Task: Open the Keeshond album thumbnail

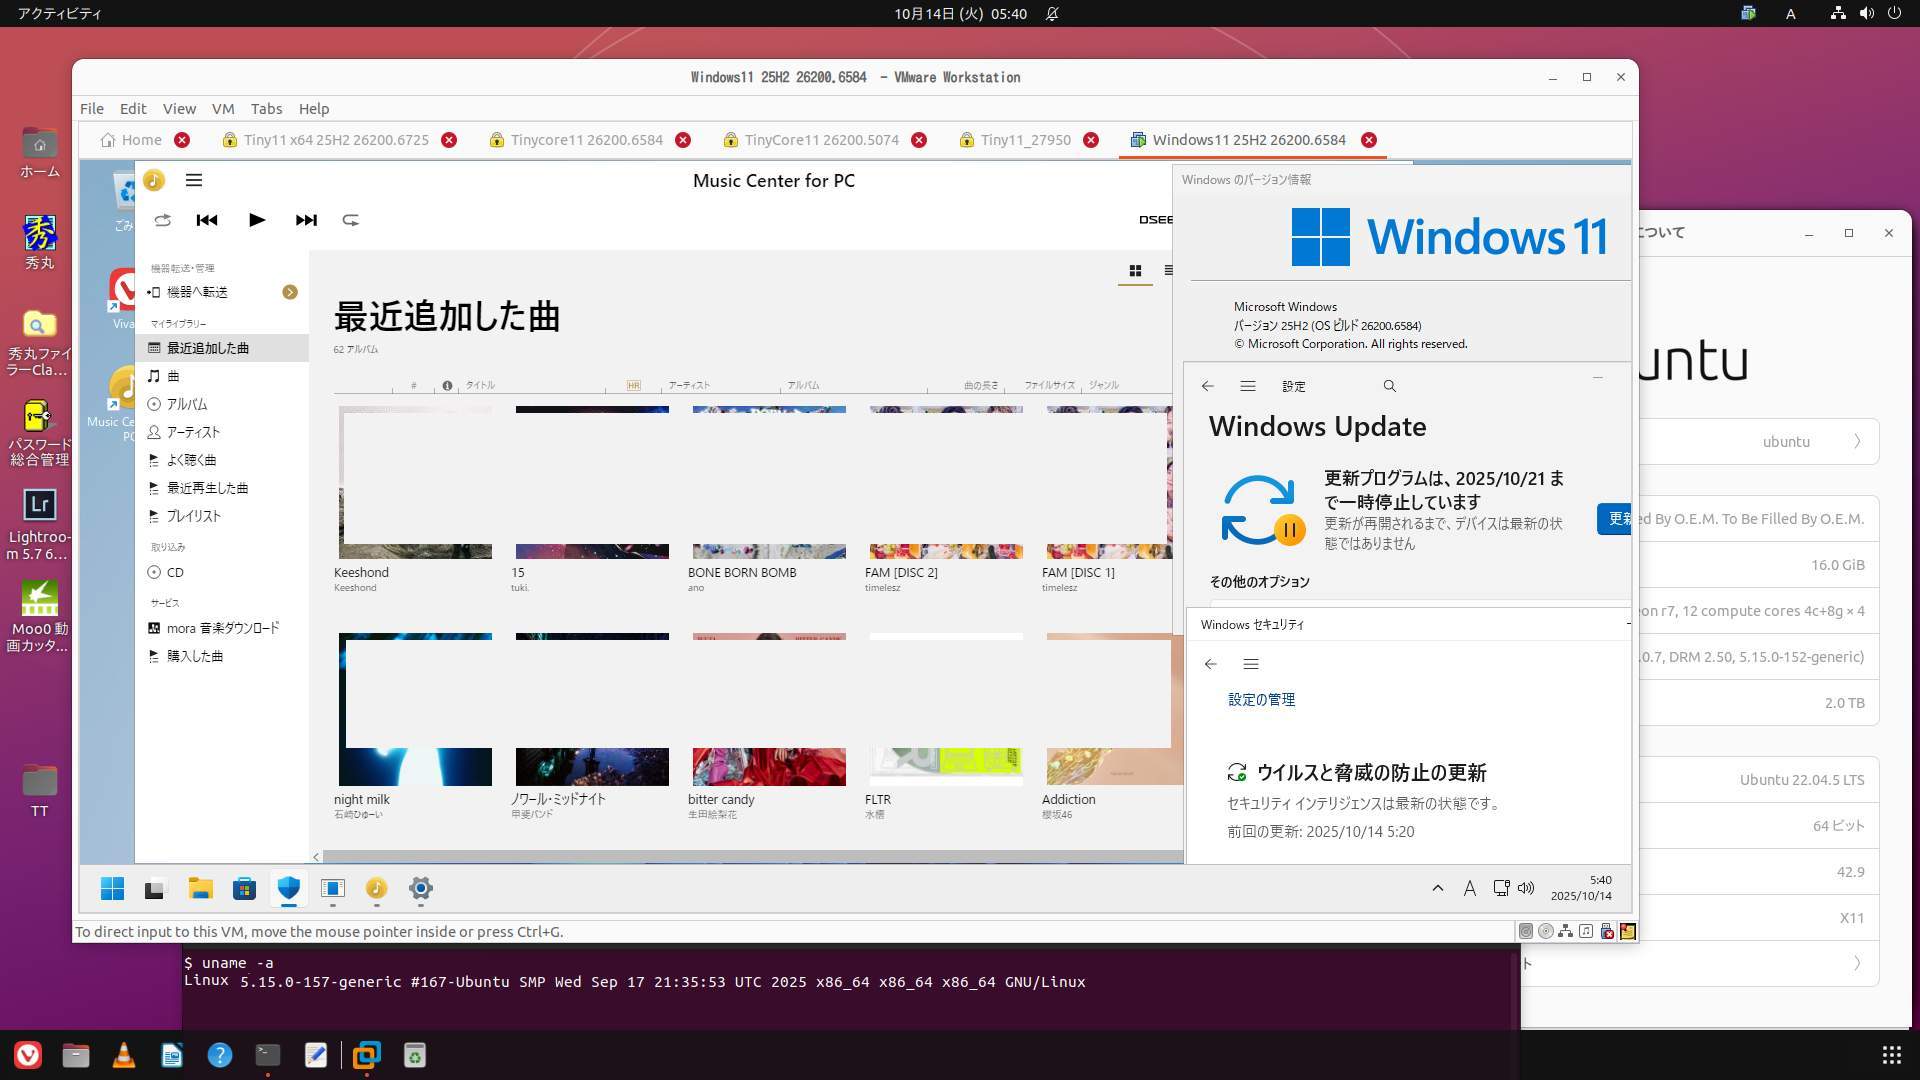Action: coord(415,482)
